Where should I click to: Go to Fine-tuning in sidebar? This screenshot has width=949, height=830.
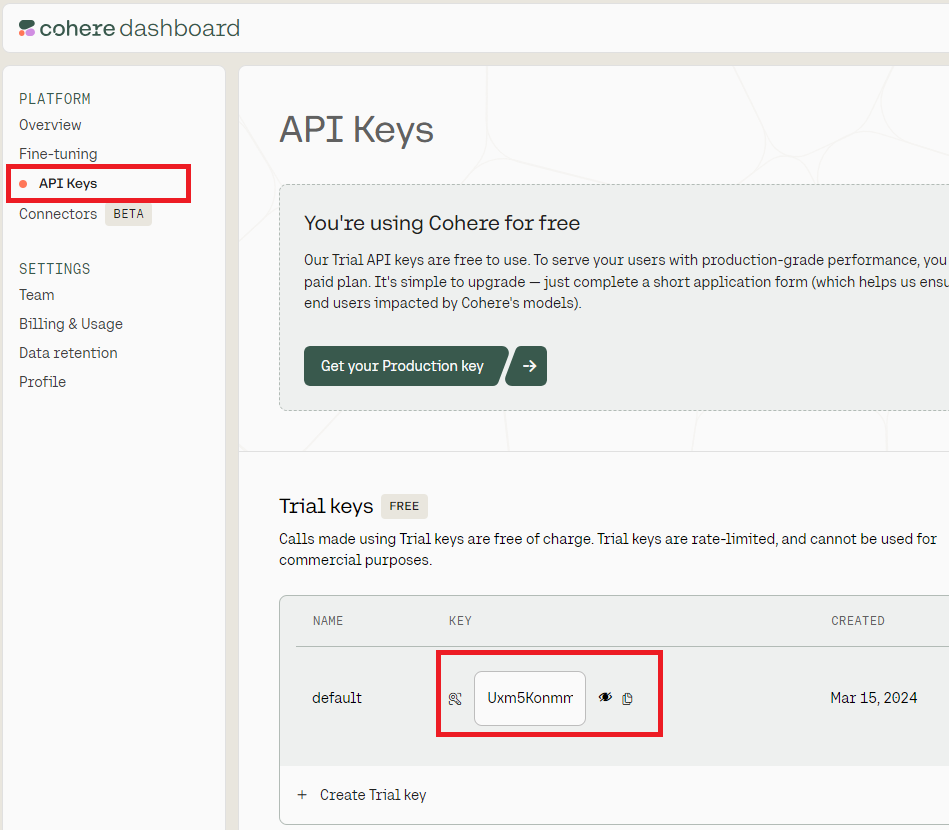pyautogui.click(x=58, y=154)
